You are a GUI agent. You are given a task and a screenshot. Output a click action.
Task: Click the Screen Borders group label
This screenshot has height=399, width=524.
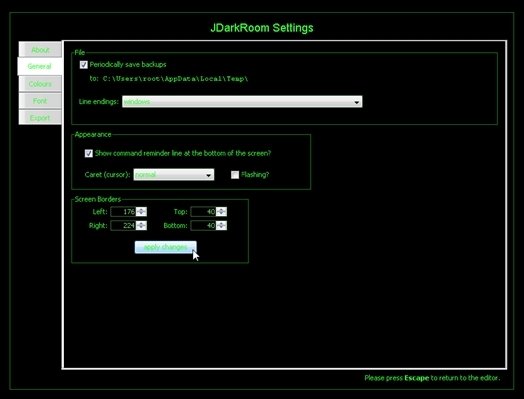(98, 199)
